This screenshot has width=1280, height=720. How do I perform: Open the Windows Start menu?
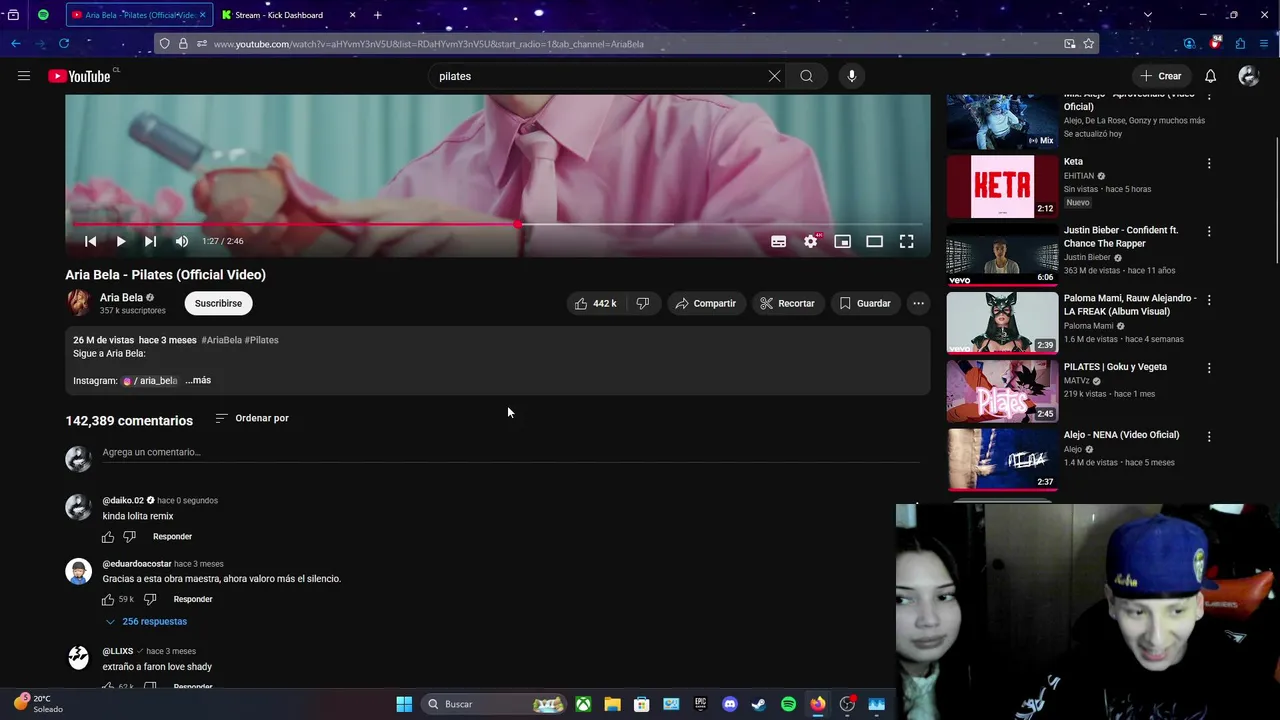[404, 704]
